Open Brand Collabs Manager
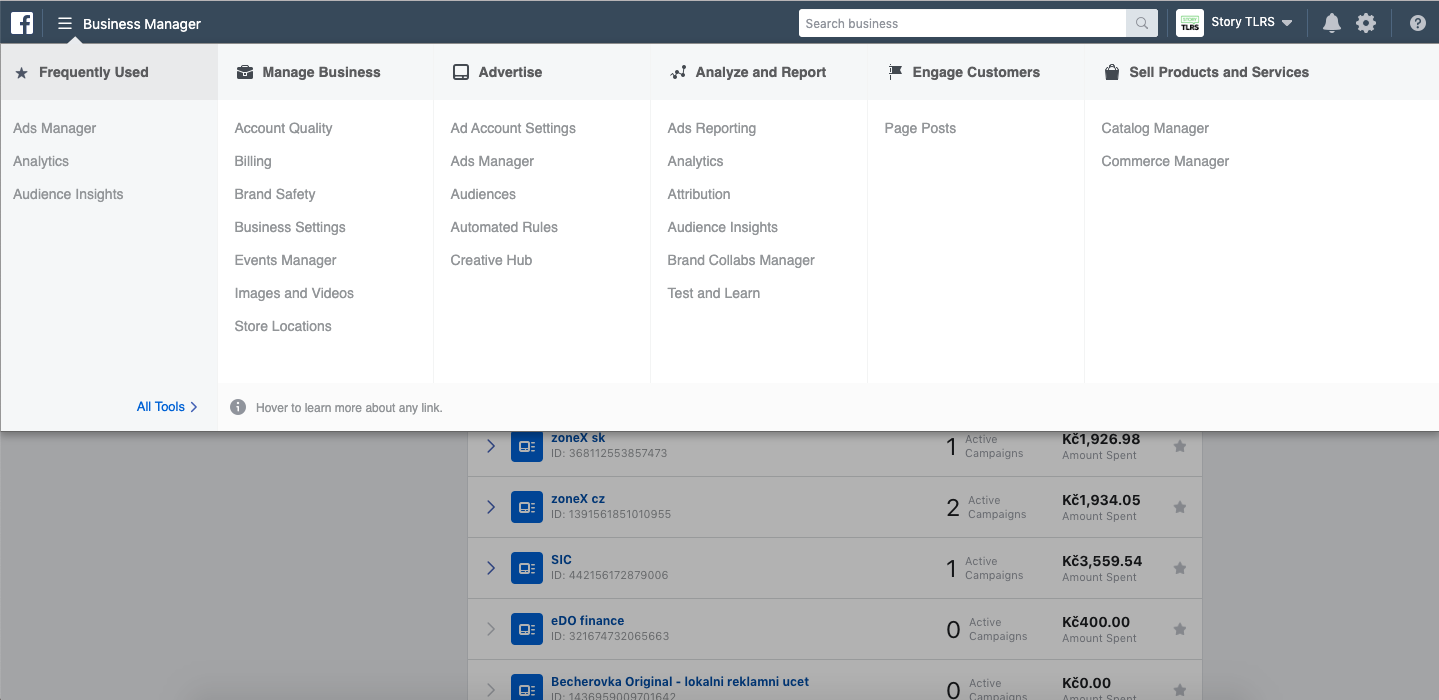This screenshot has width=1439, height=700. 741,260
